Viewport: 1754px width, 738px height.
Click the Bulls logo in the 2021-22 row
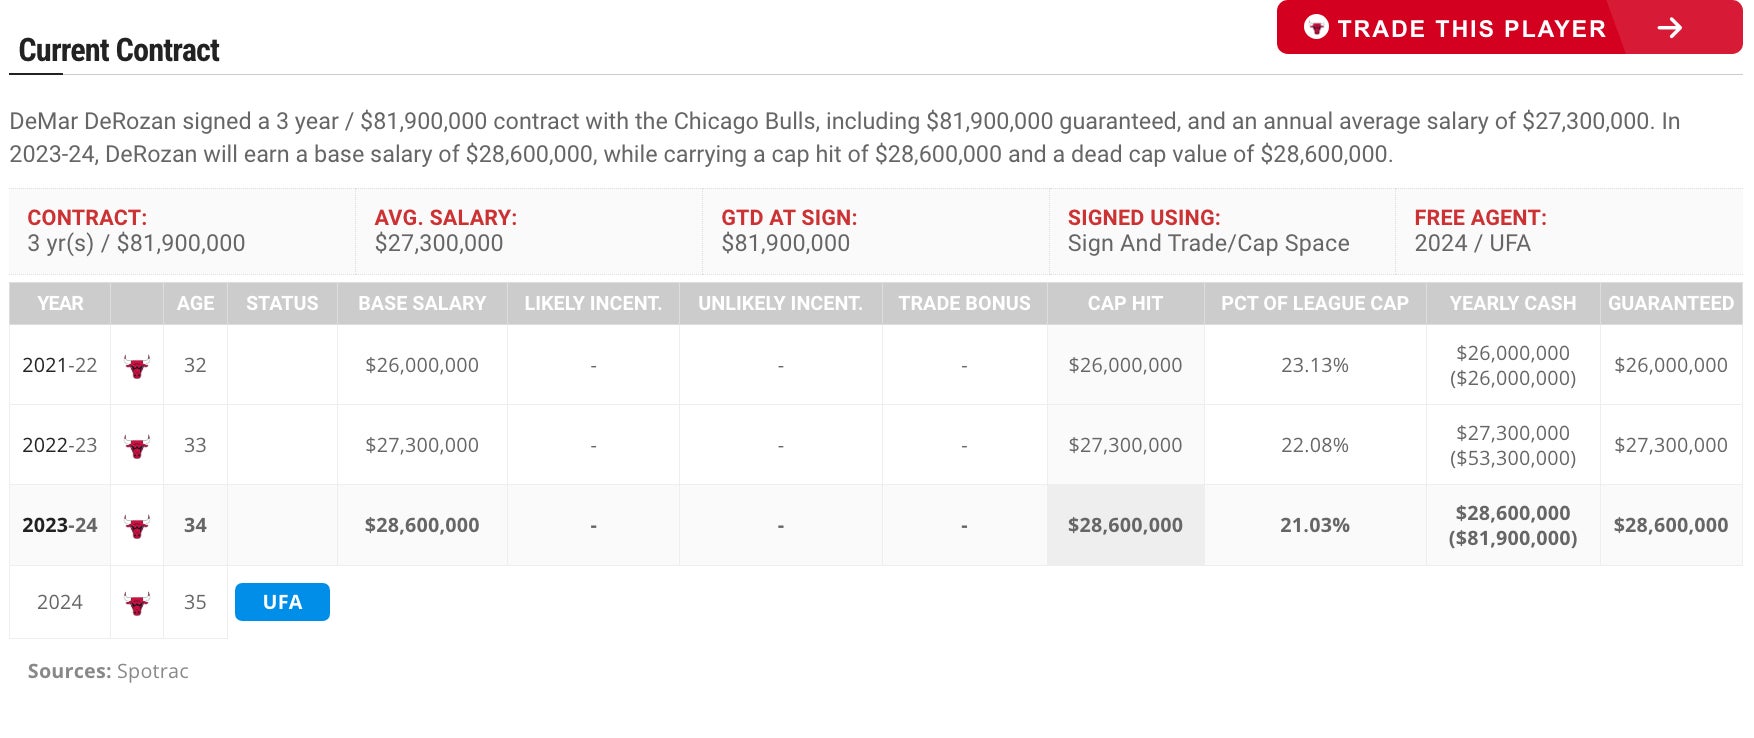pos(137,366)
